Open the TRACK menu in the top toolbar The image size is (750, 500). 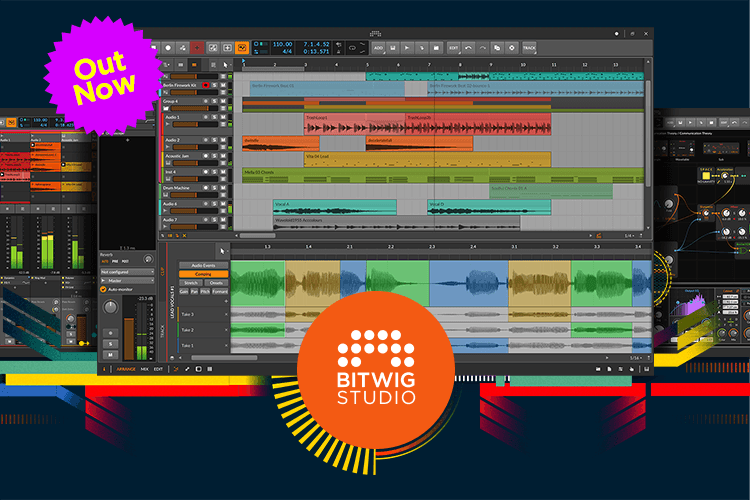[x=529, y=47]
